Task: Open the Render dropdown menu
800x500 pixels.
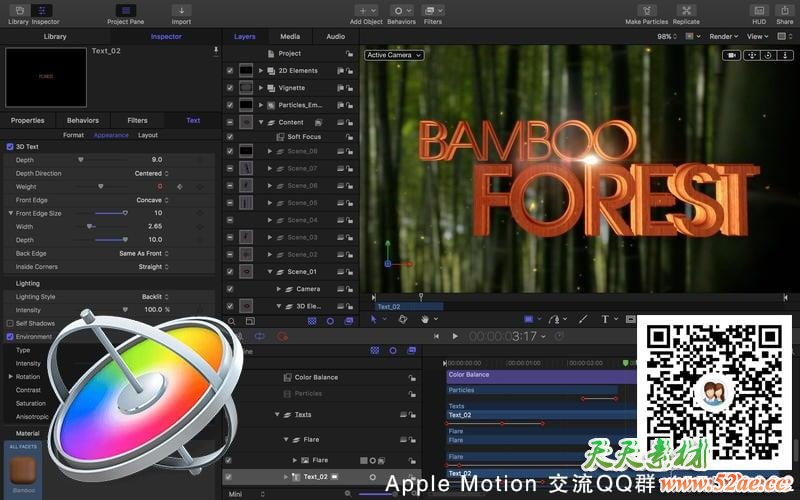Action: (x=723, y=36)
